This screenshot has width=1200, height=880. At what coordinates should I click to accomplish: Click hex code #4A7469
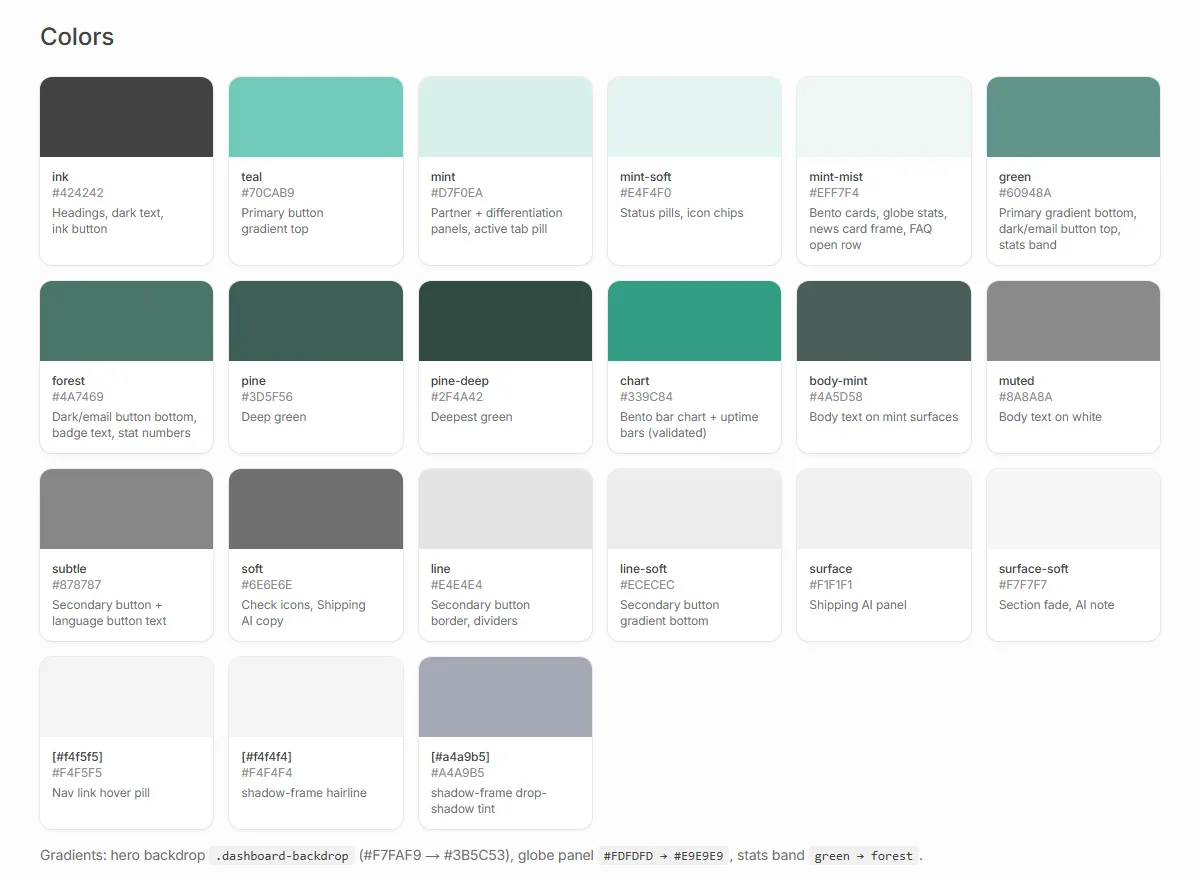(78, 397)
